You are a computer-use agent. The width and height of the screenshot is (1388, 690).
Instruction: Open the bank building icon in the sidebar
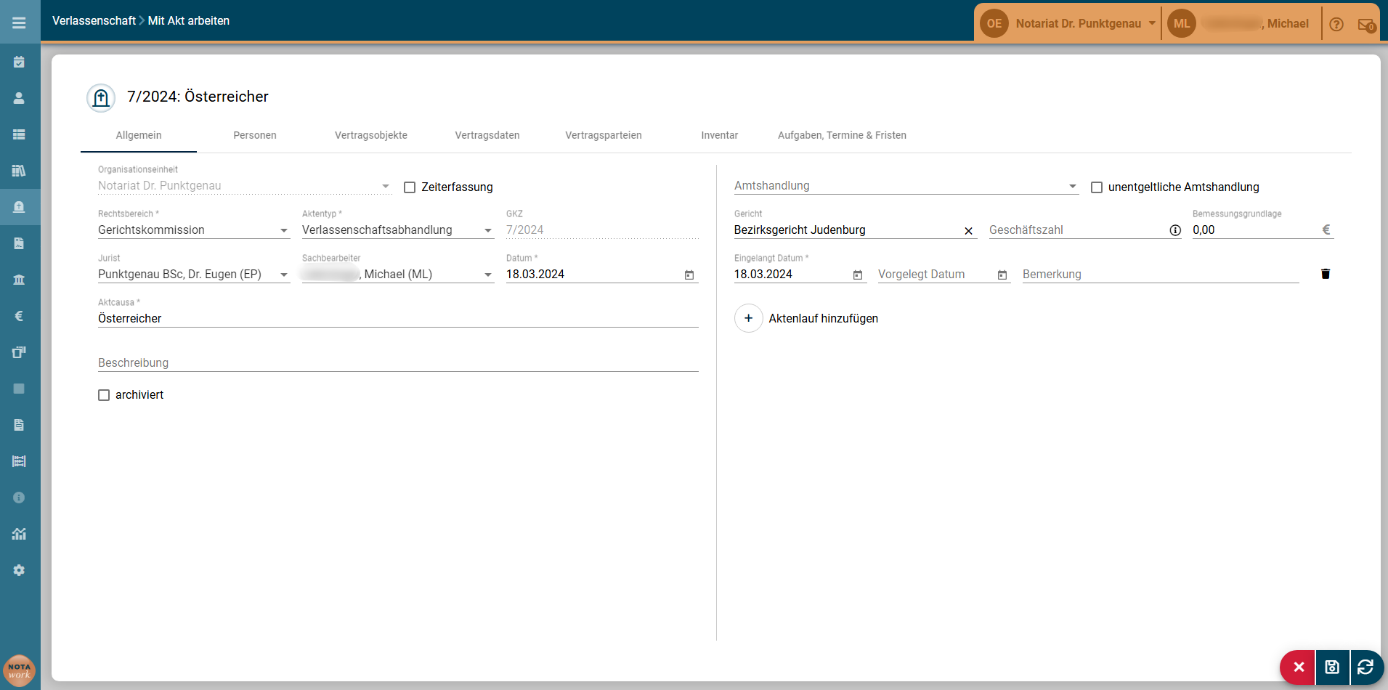(x=19, y=279)
